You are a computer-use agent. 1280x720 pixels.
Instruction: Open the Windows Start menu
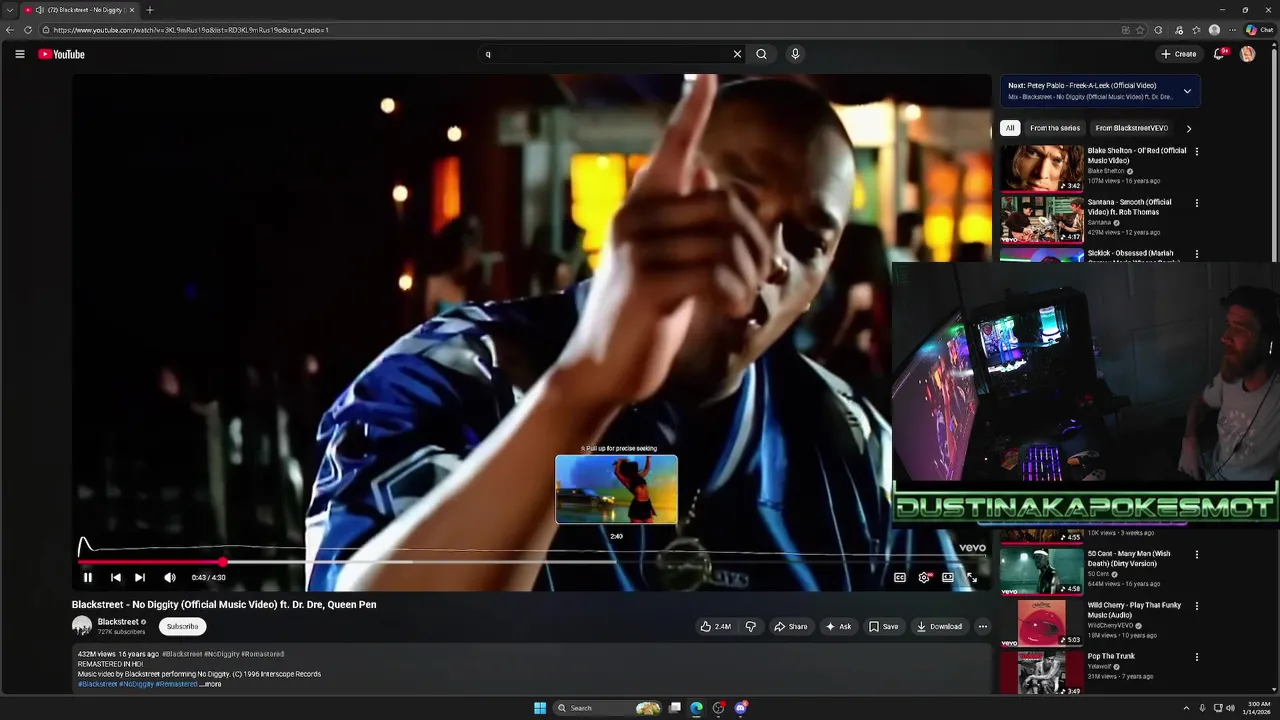pos(540,708)
